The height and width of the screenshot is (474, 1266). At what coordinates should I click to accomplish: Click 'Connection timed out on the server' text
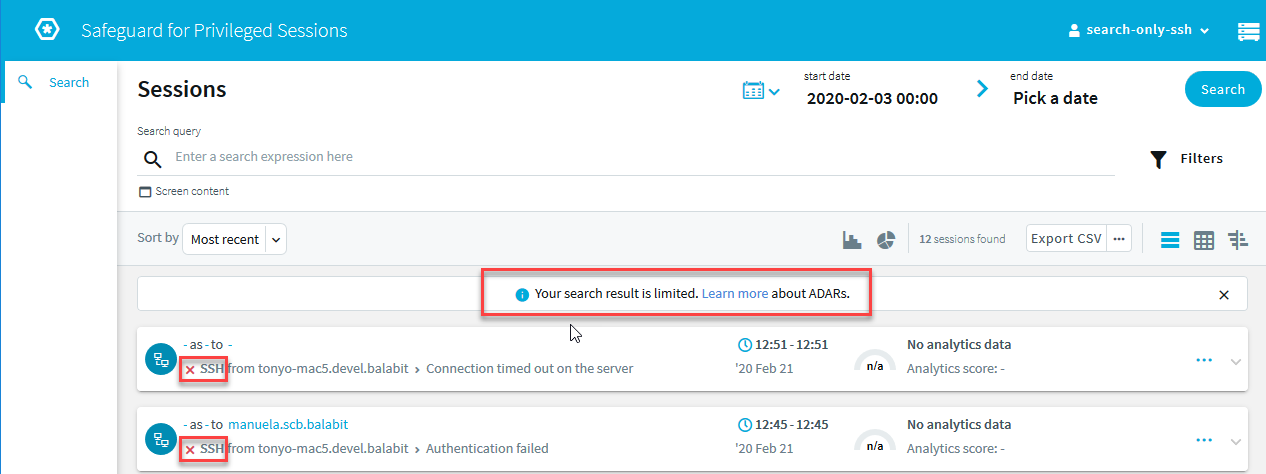coord(530,368)
